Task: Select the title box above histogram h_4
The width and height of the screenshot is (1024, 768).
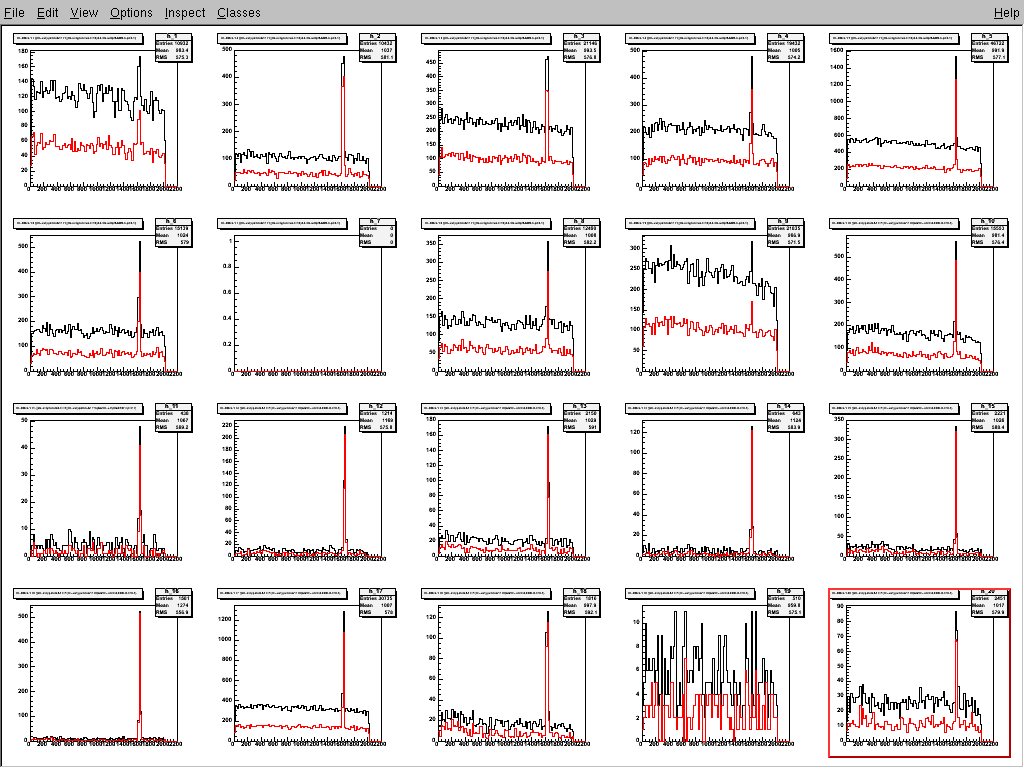Action: 690,39
